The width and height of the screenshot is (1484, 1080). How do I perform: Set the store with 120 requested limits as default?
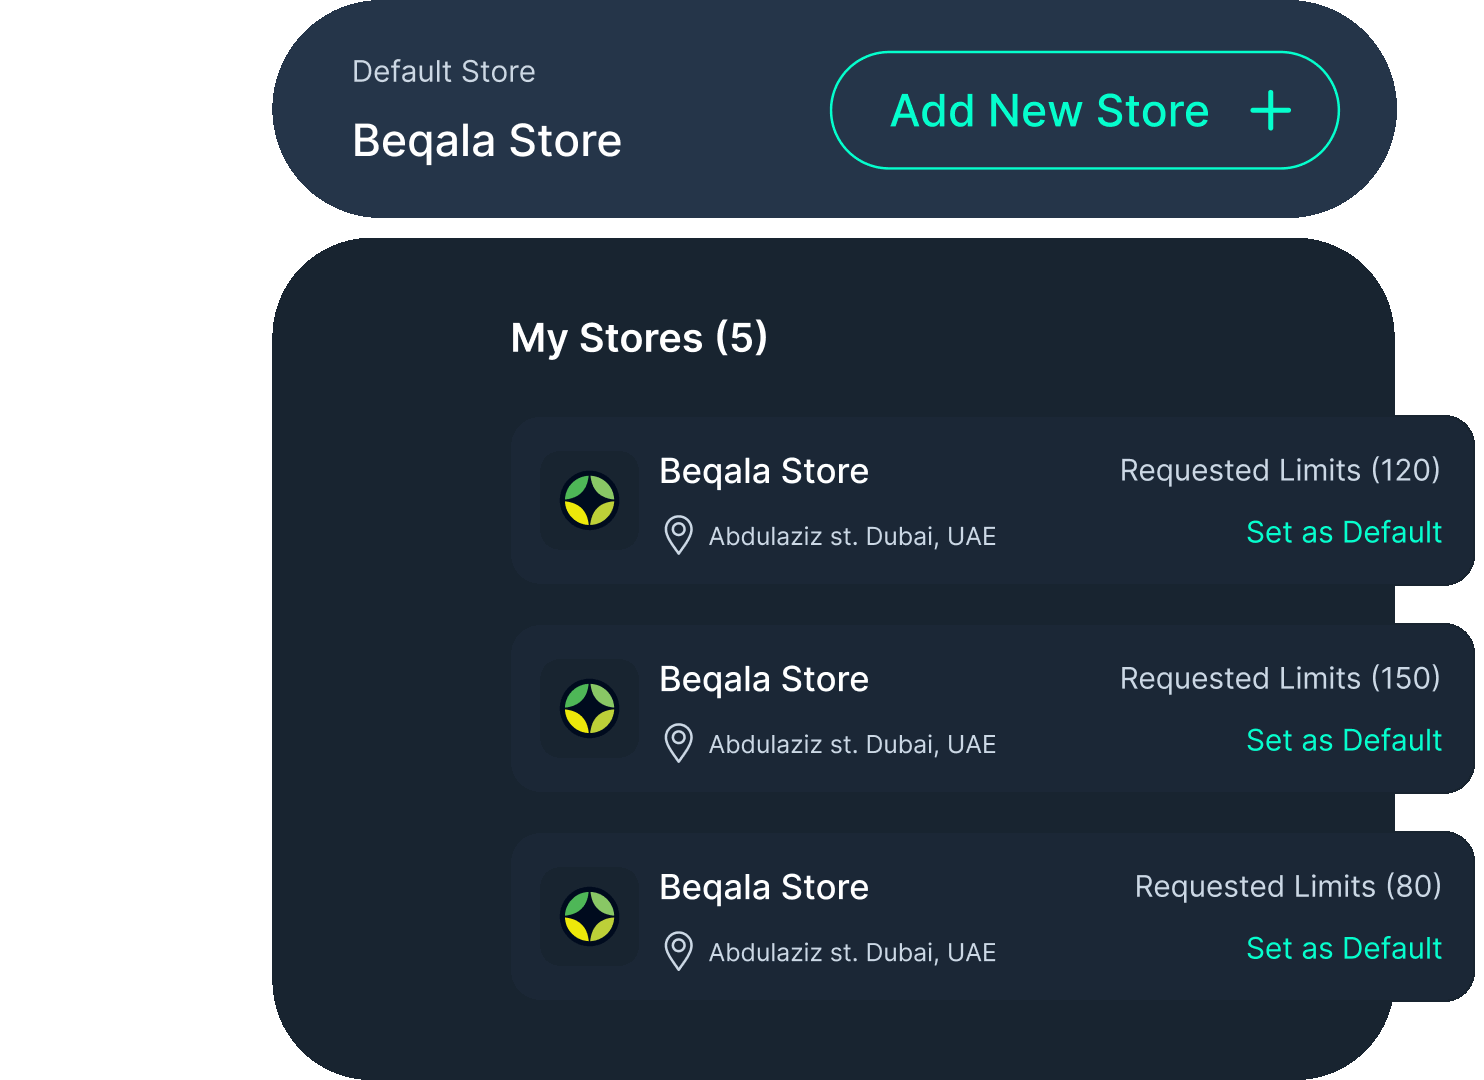pos(1343,532)
